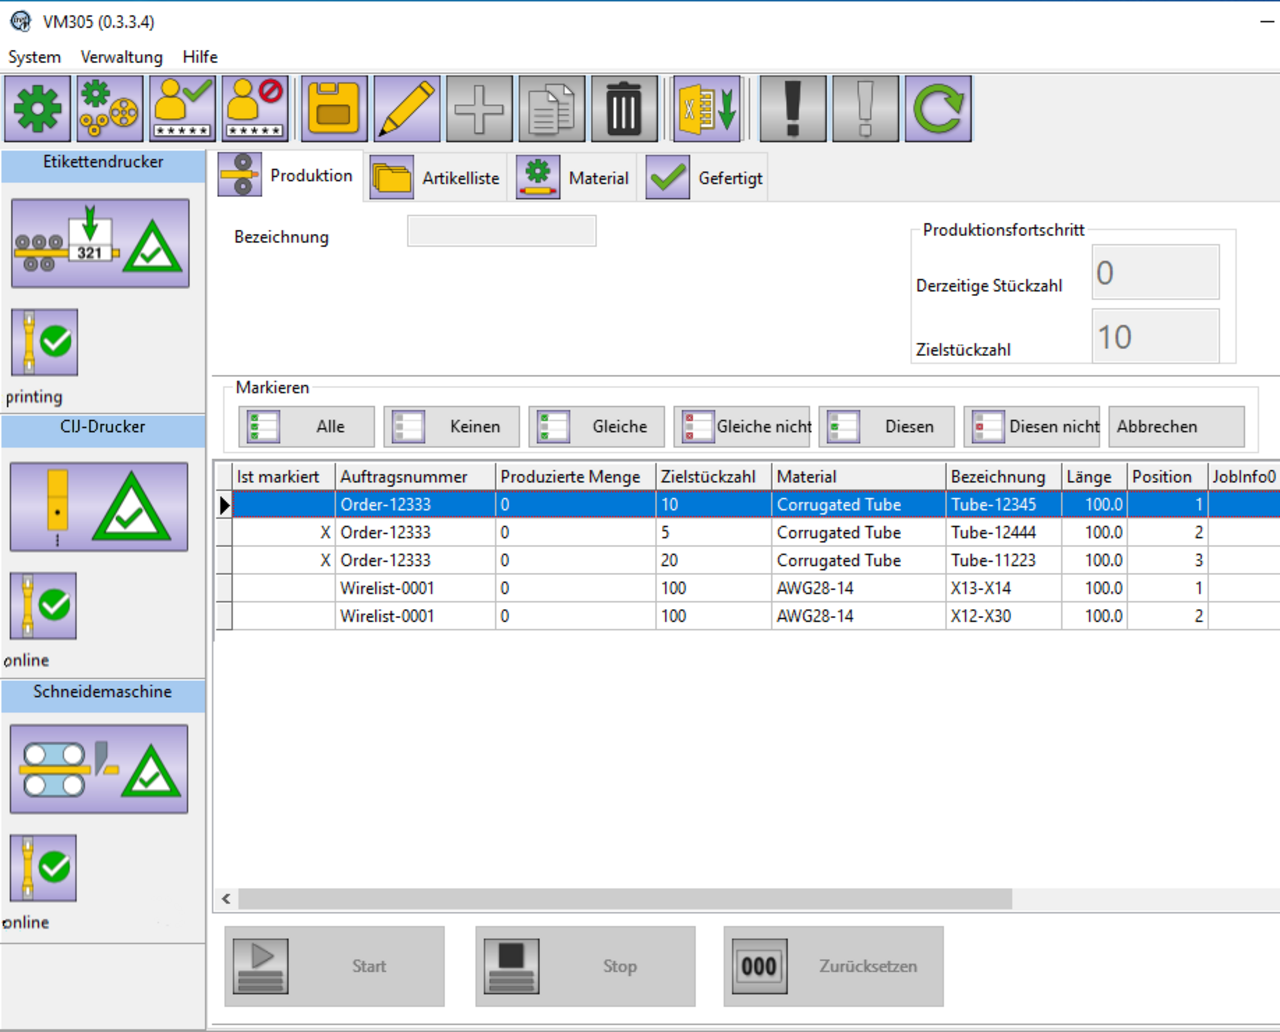Click the Gleiche button

[596, 427]
